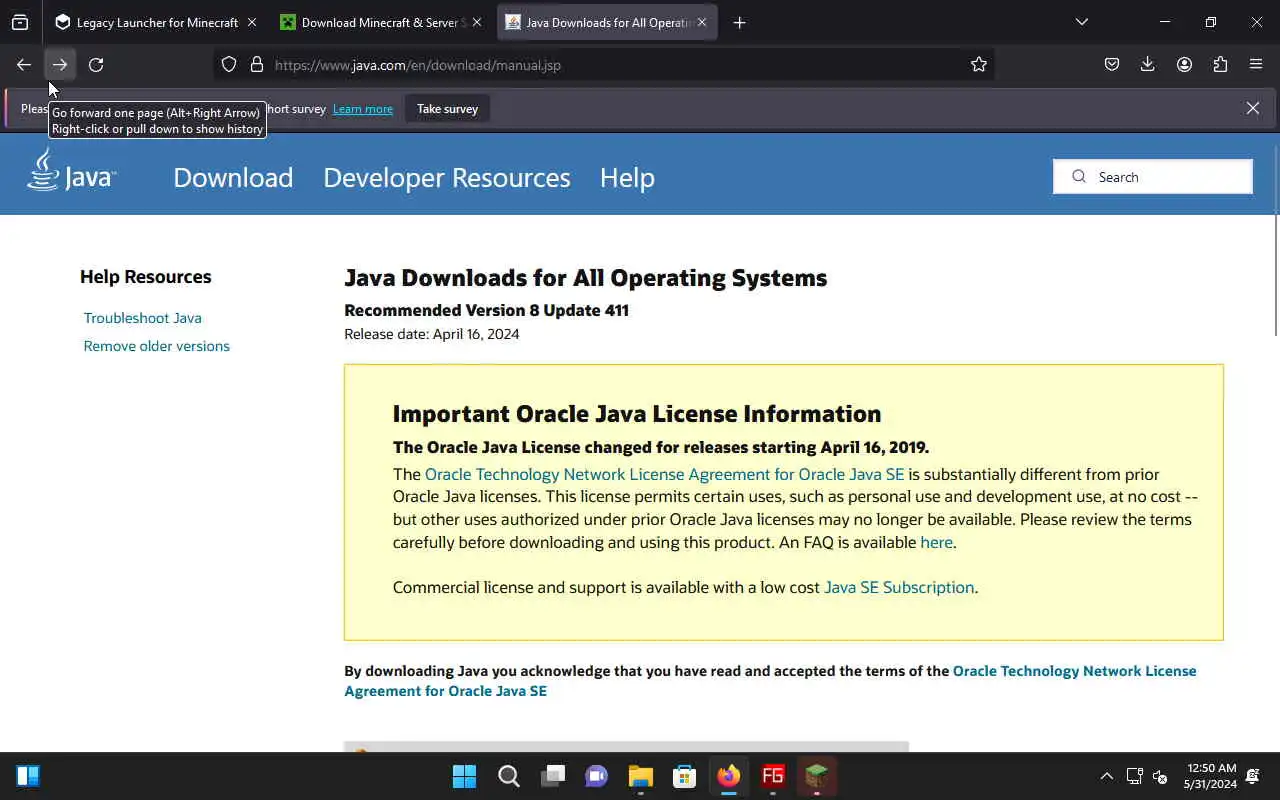Close the Download Minecraft & Server tab
The height and width of the screenshot is (800, 1280).
tap(476, 22)
